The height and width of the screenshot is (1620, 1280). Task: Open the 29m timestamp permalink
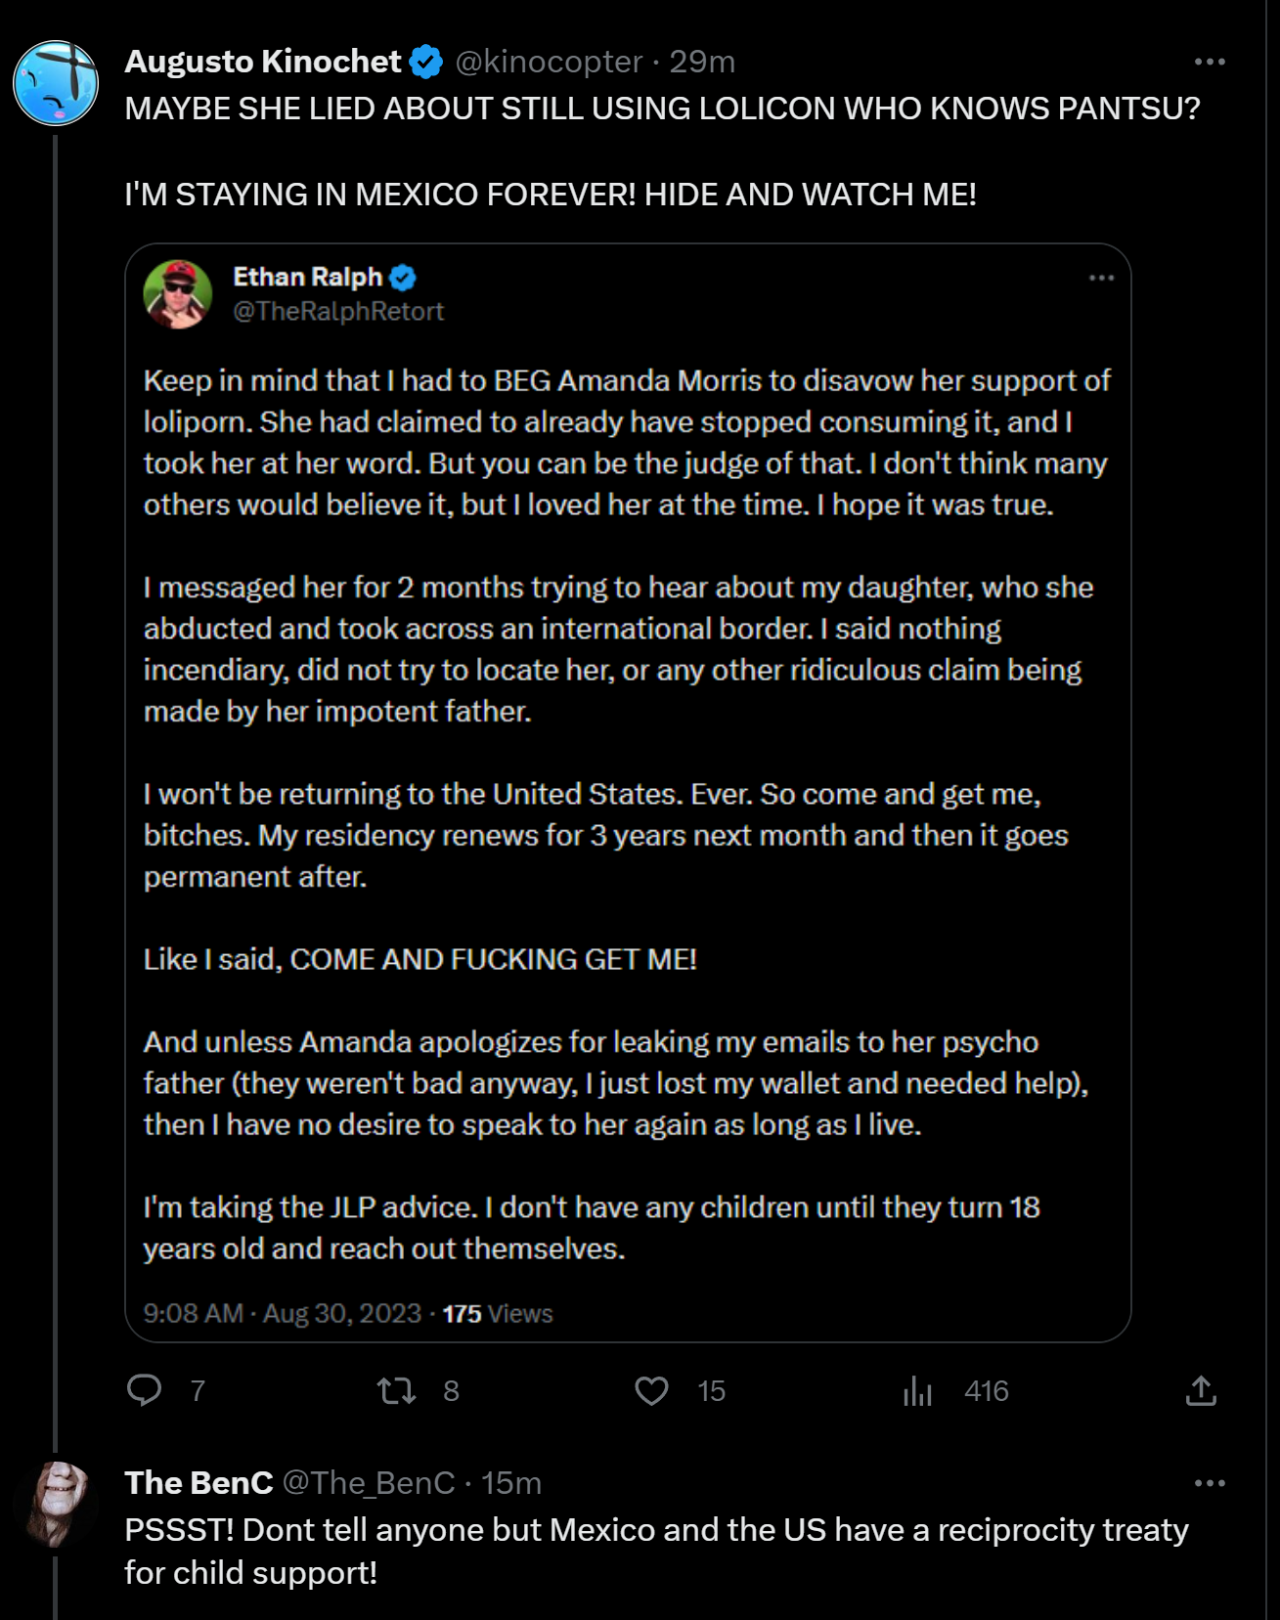(x=702, y=62)
